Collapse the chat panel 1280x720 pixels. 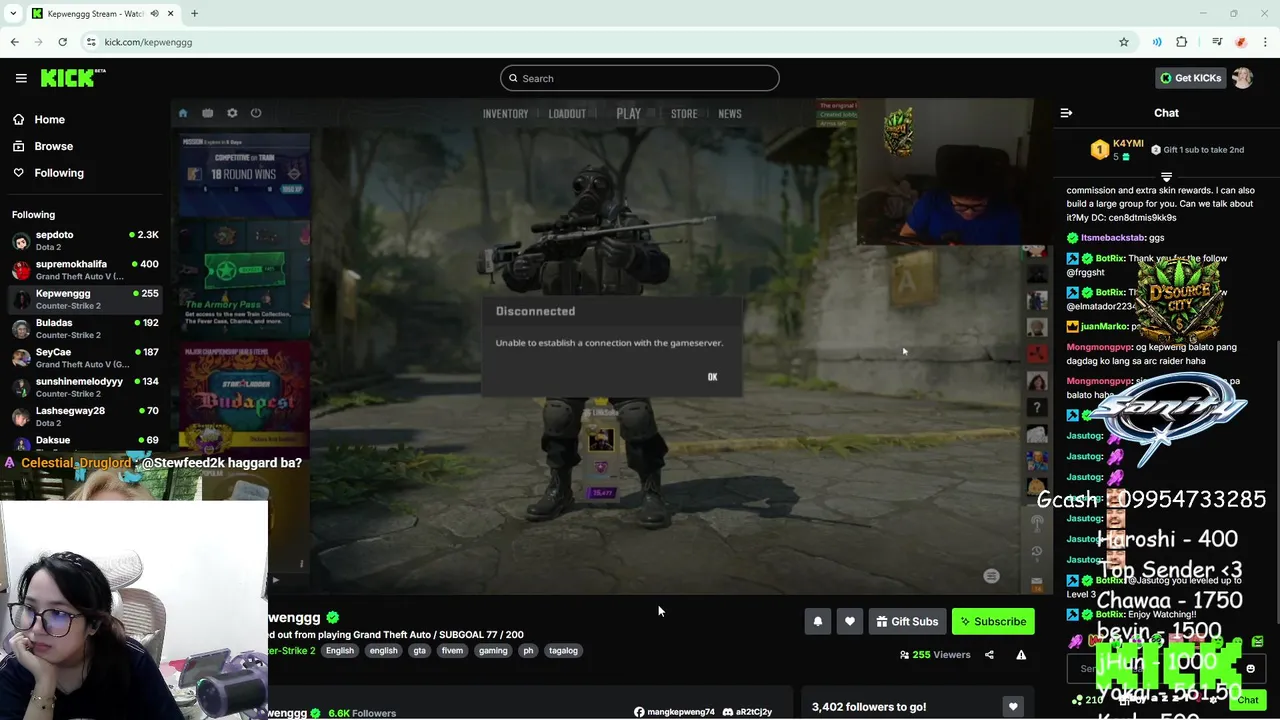pos(1066,113)
